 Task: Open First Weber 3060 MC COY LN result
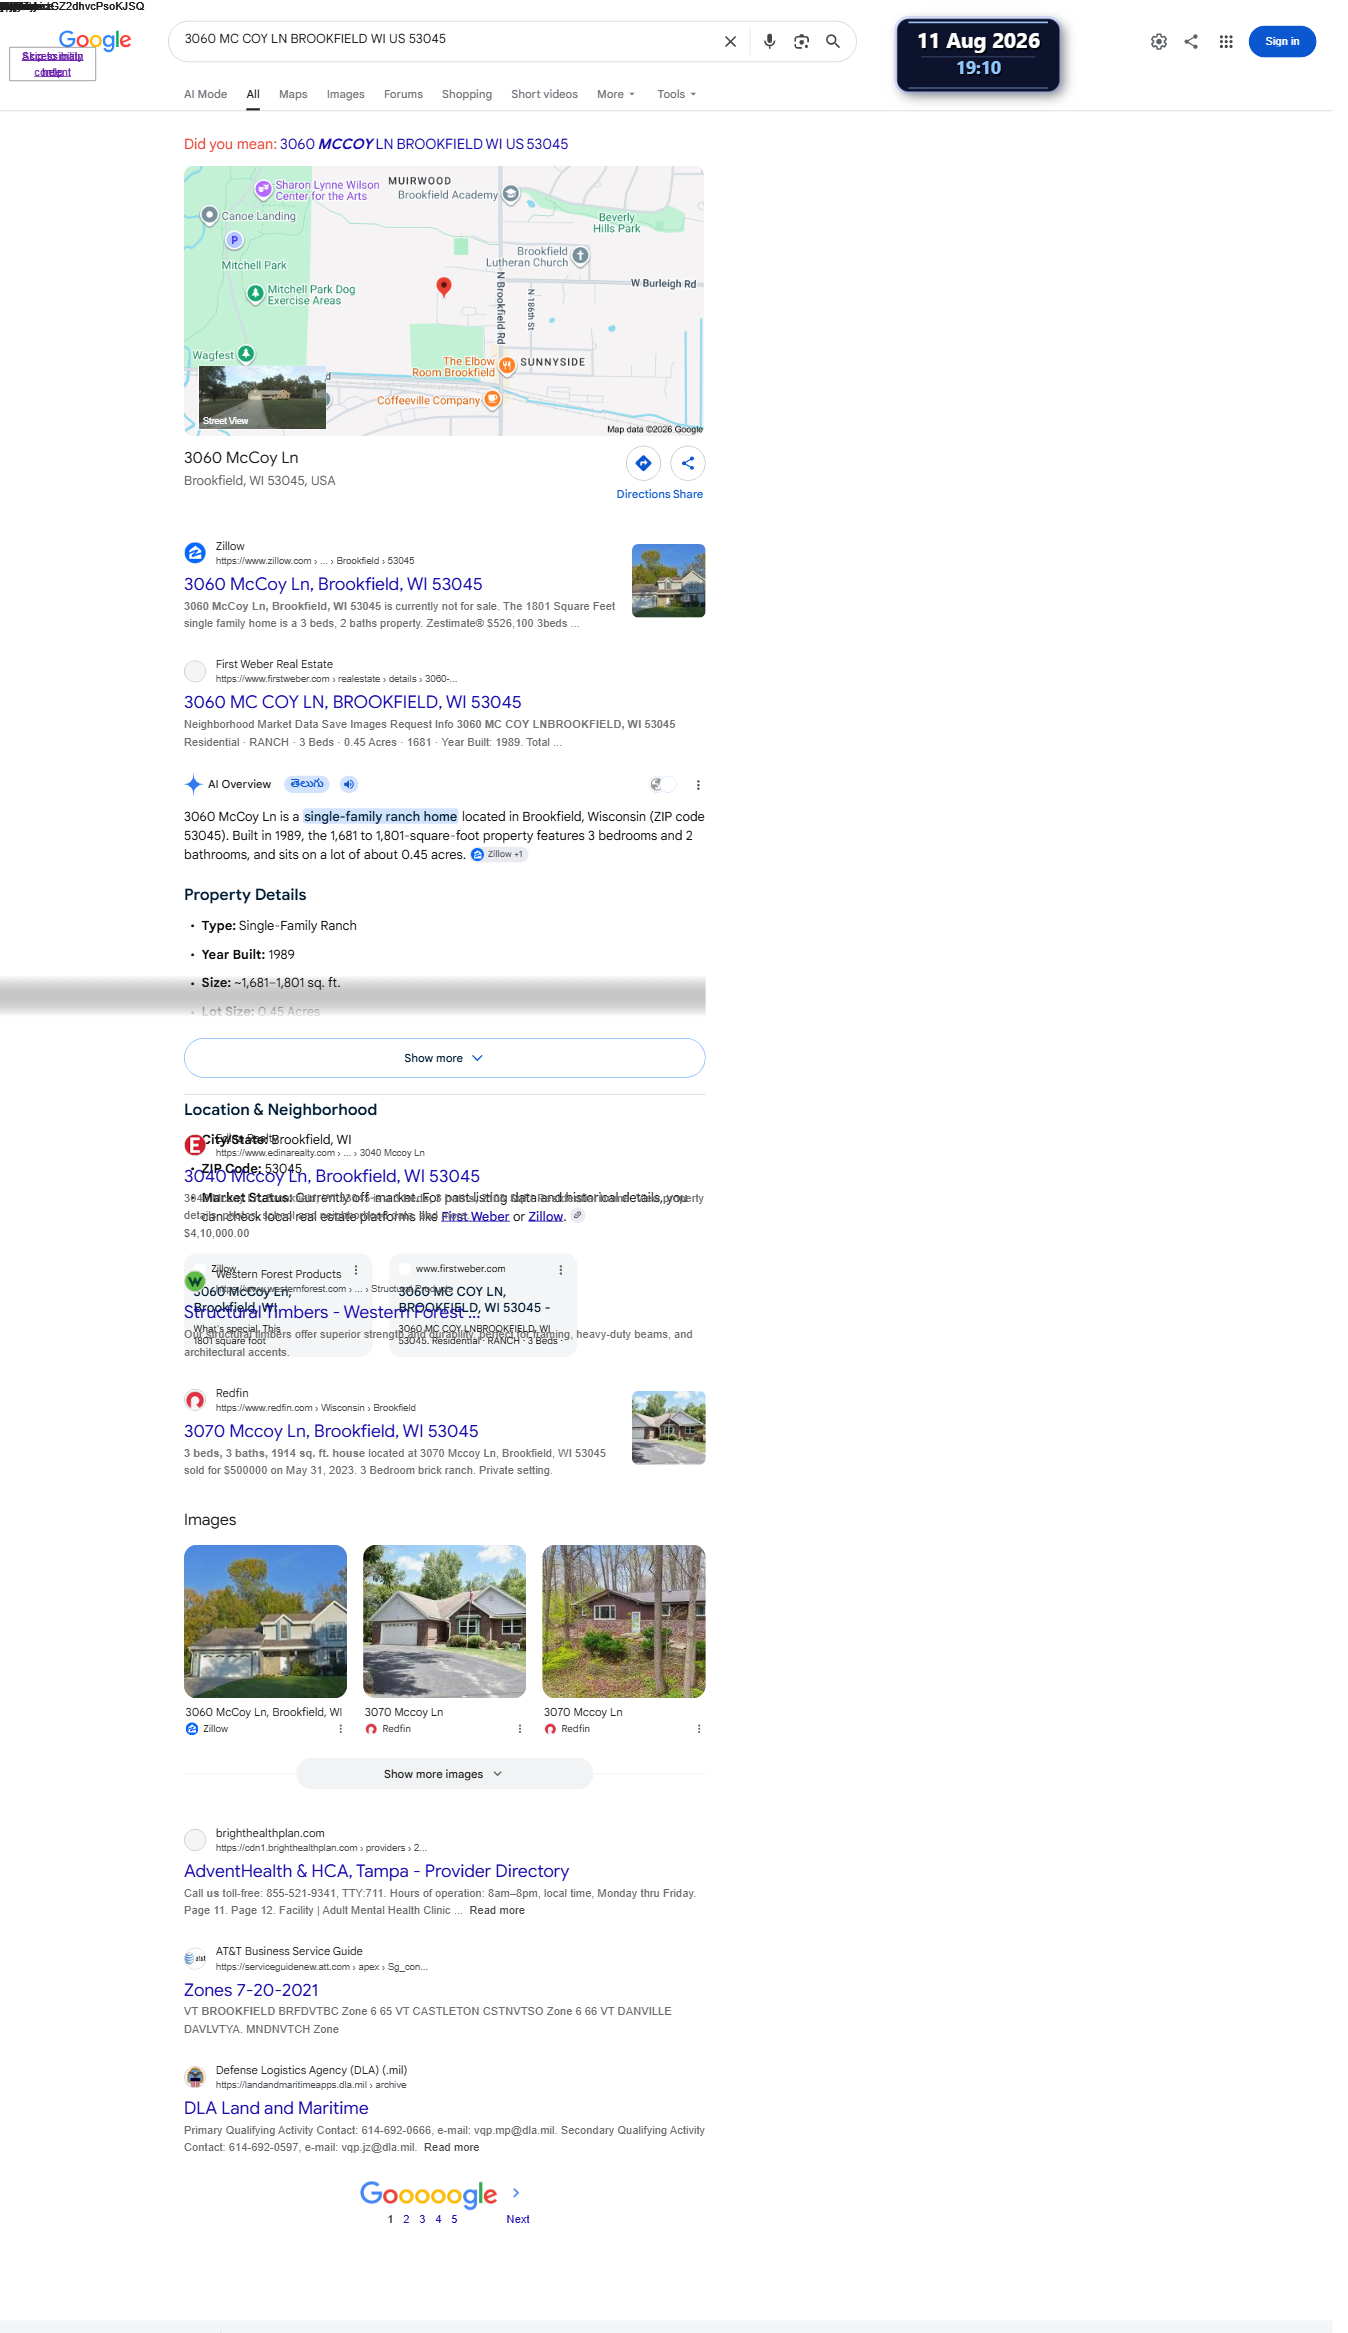tap(353, 702)
